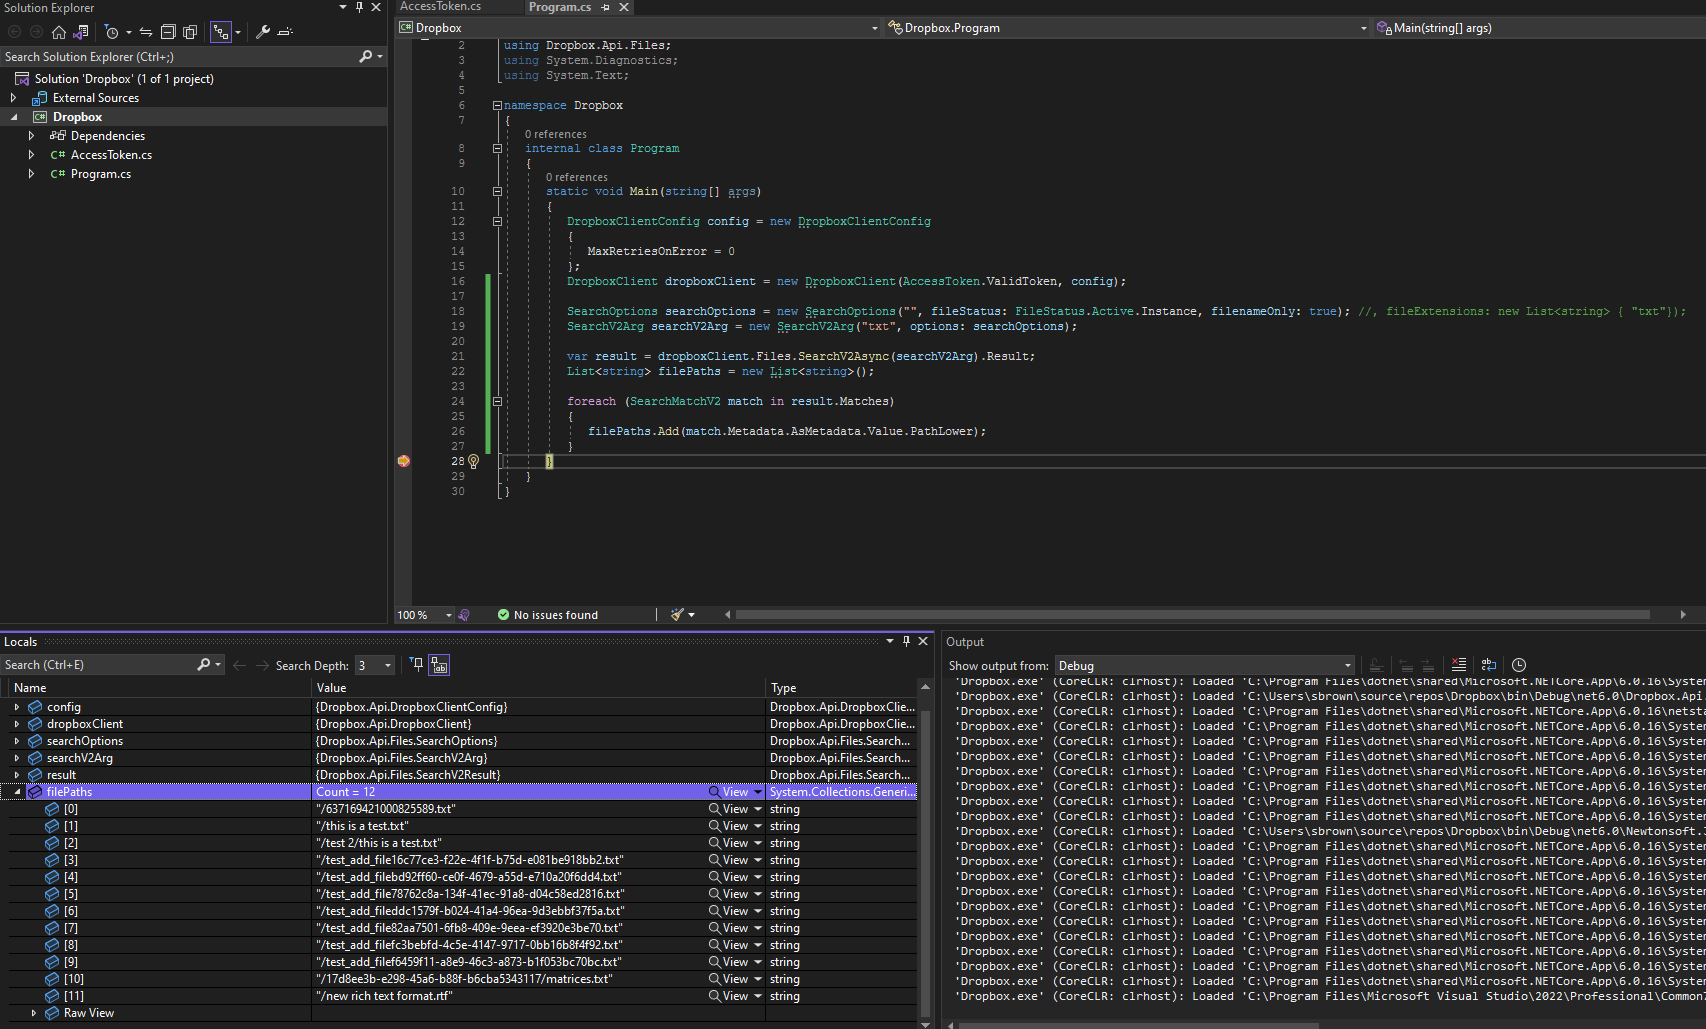Open View visualizer for item [0]
Image resolution: width=1706 pixels, height=1029 pixels.
point(729,809)
